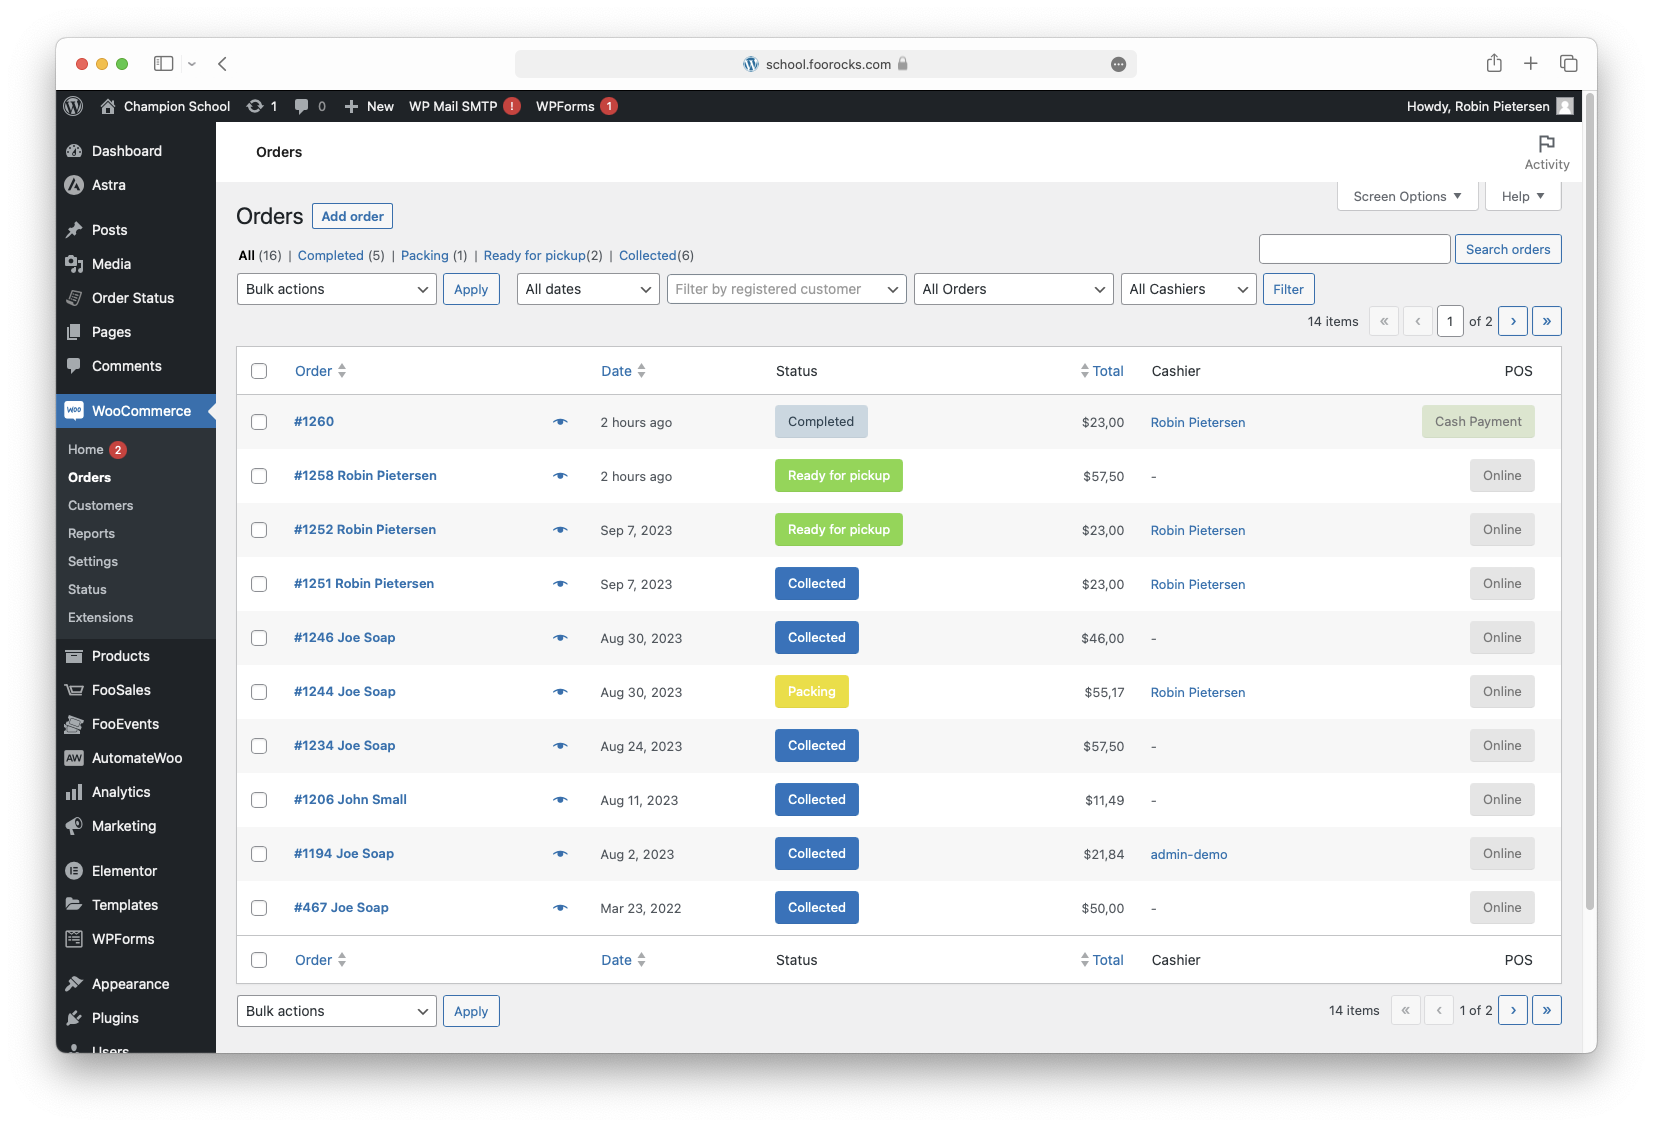Sort table by the top Order column header

pos(320,371)
